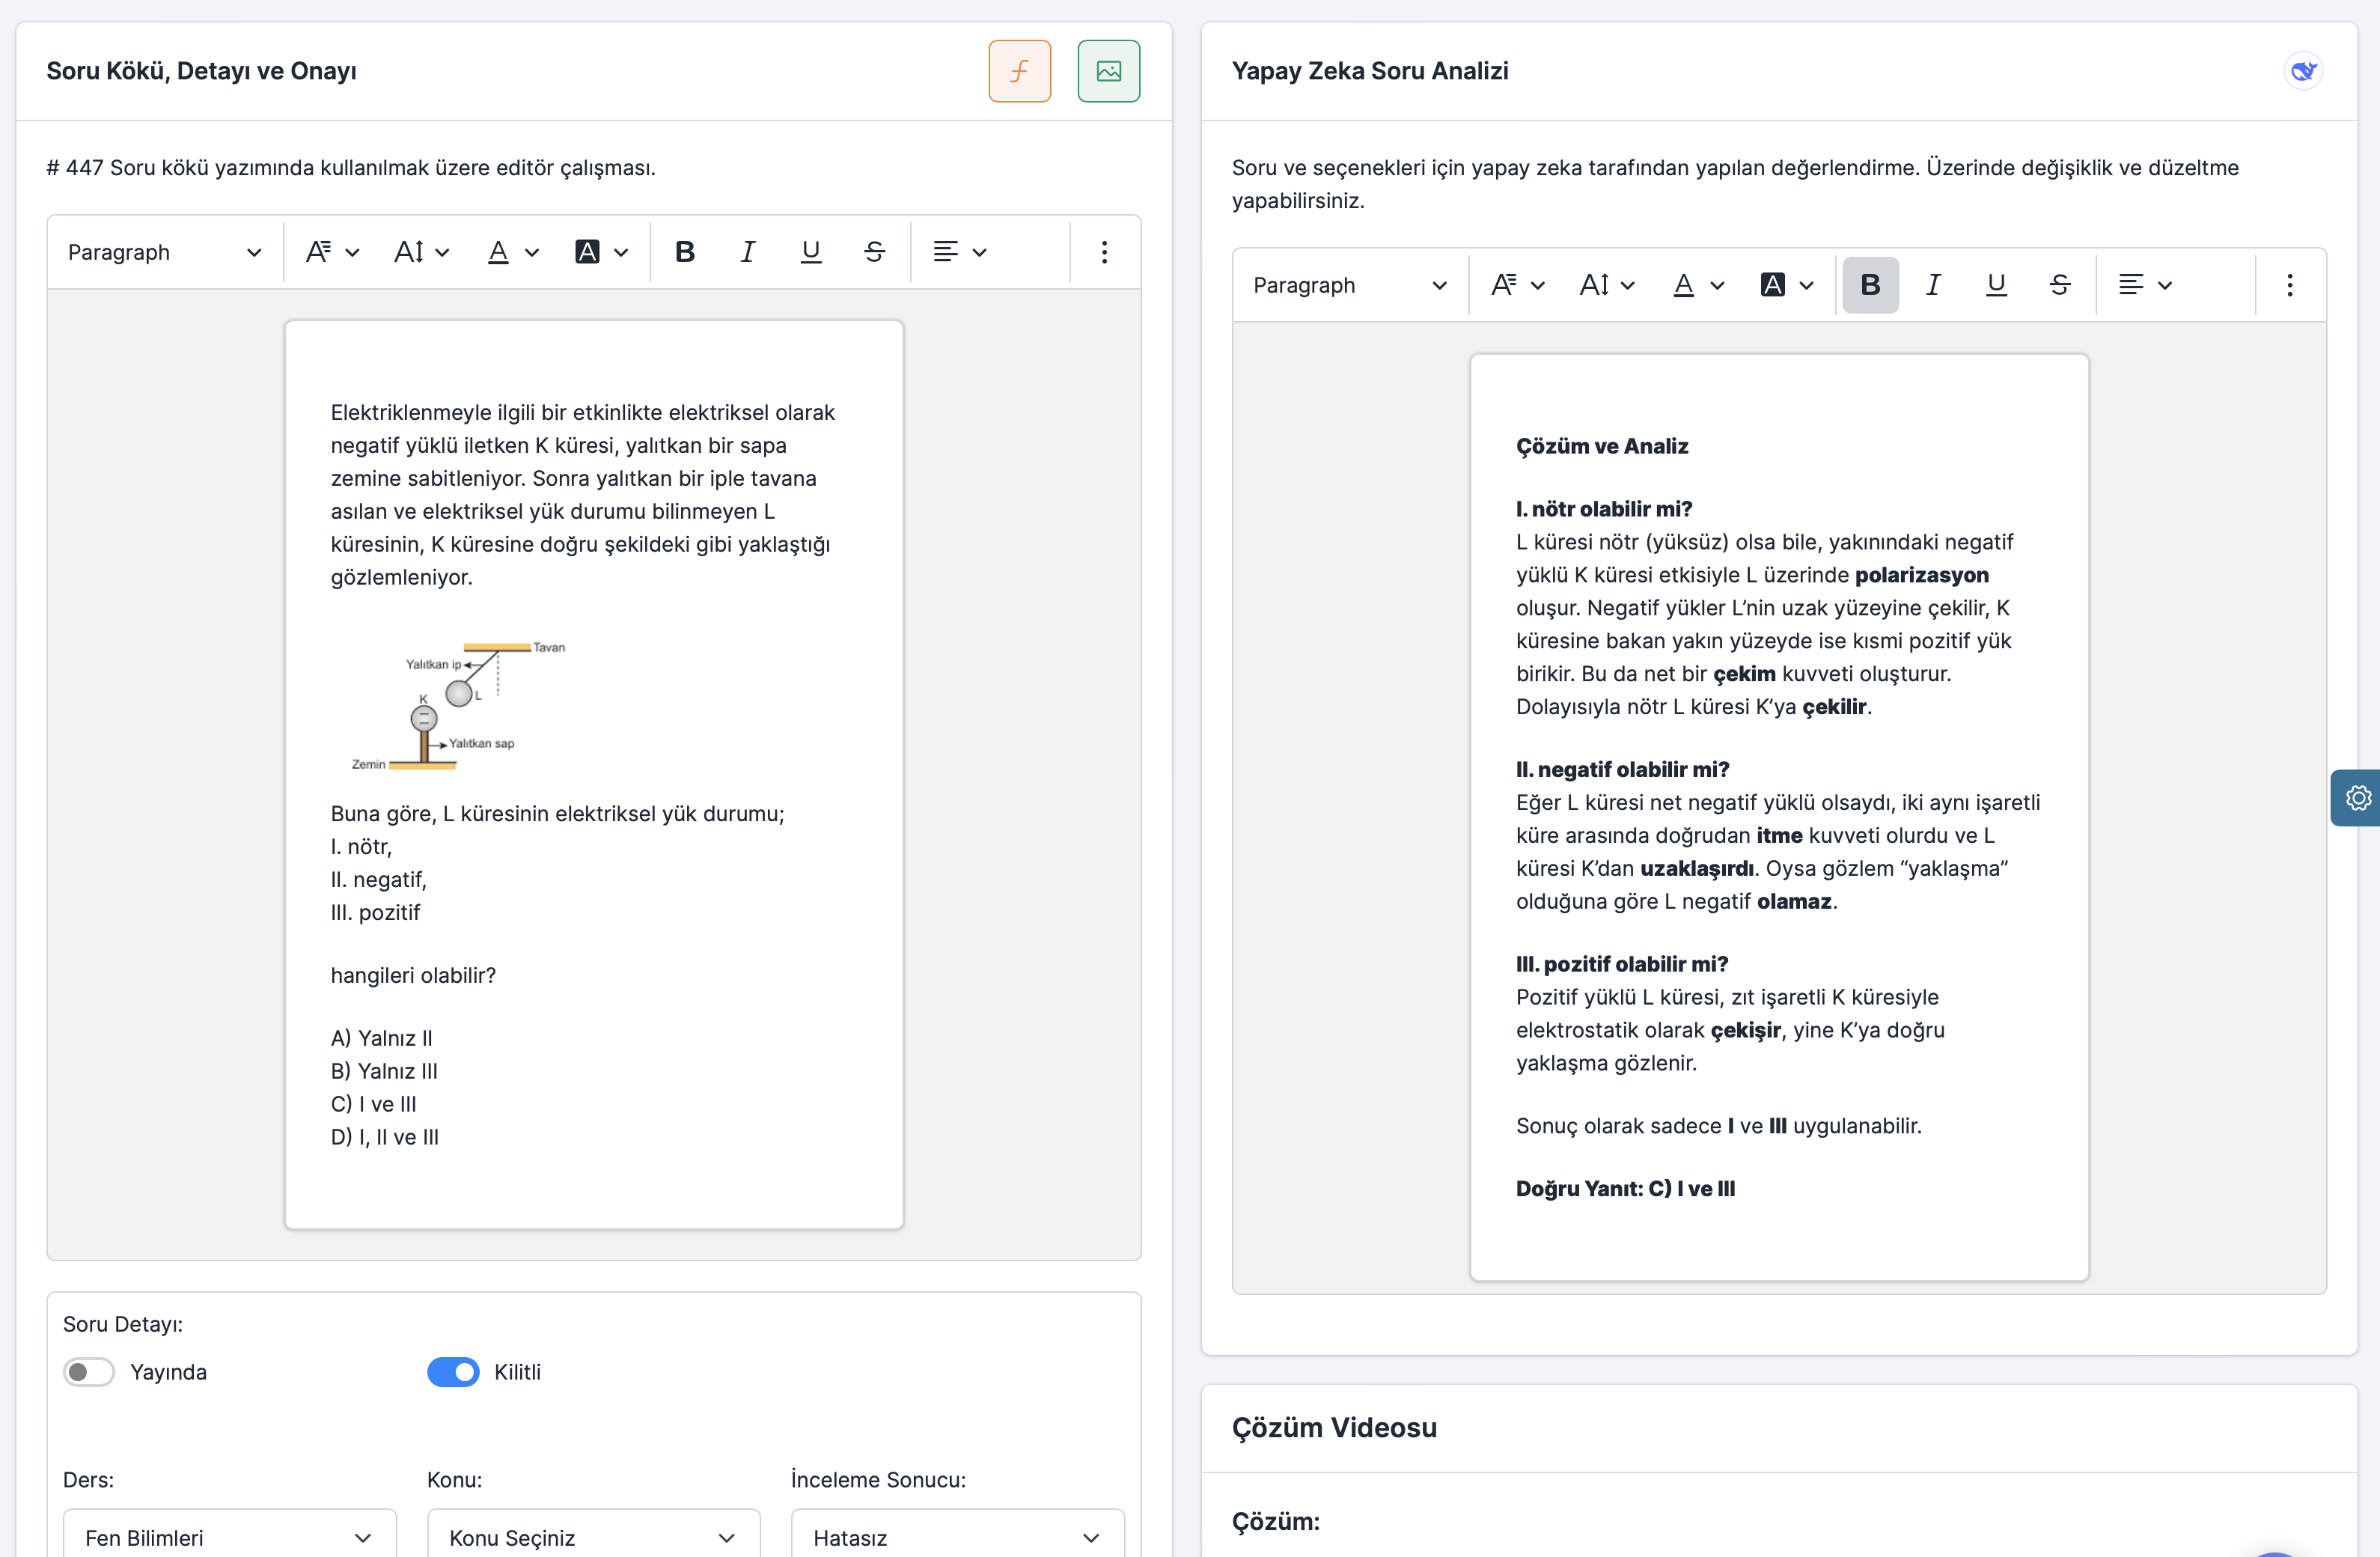Open the text alignment menu in right editor
Viewport: 2380px width, 1557px height.
[2144, 285]
